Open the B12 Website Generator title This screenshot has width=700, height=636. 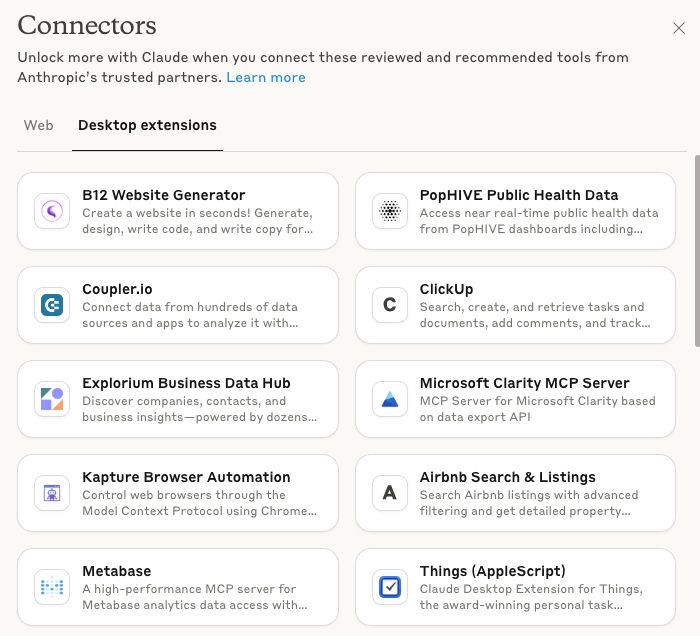pos(163,195)
